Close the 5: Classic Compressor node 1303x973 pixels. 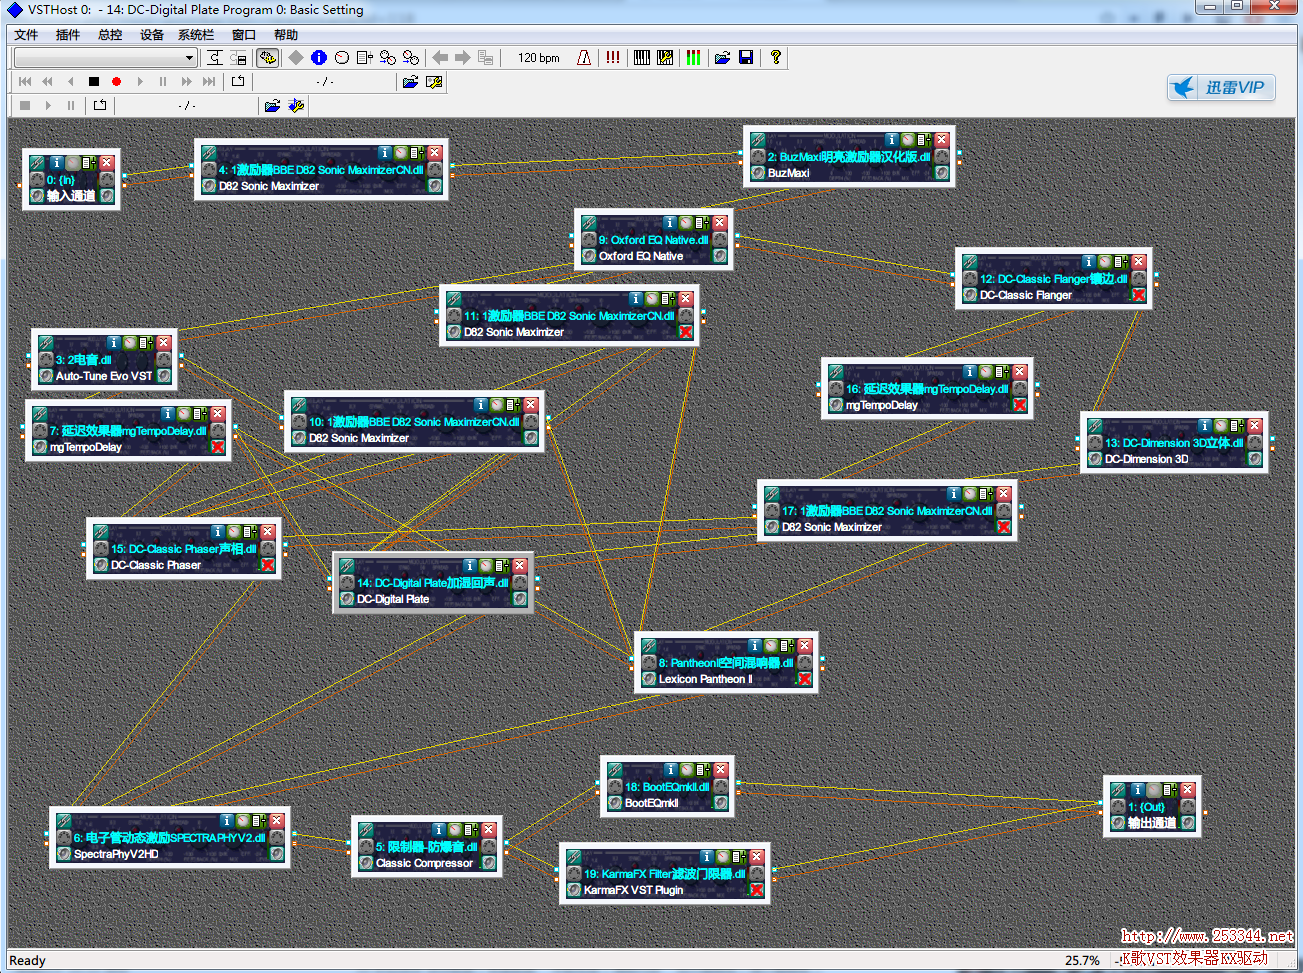(489, 830)
